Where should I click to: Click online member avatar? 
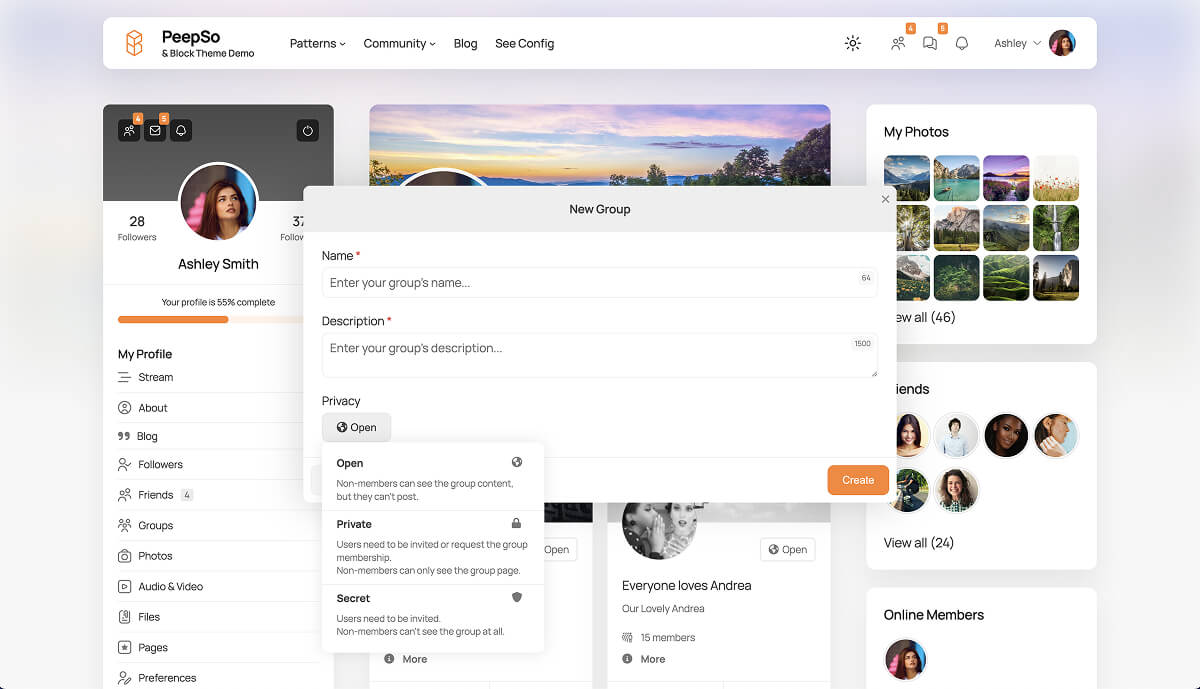(906, 659)
